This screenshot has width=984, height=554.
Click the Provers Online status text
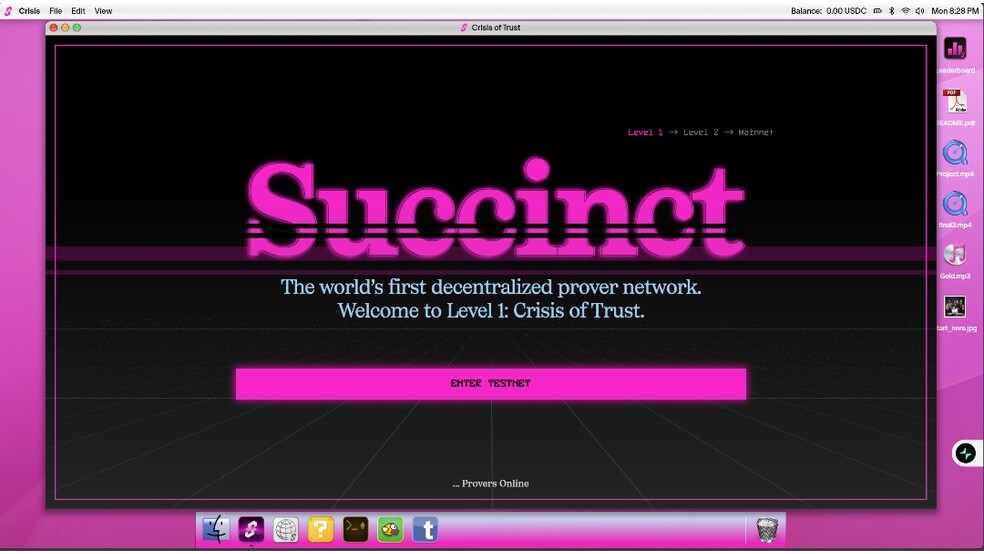pos(491,483)
